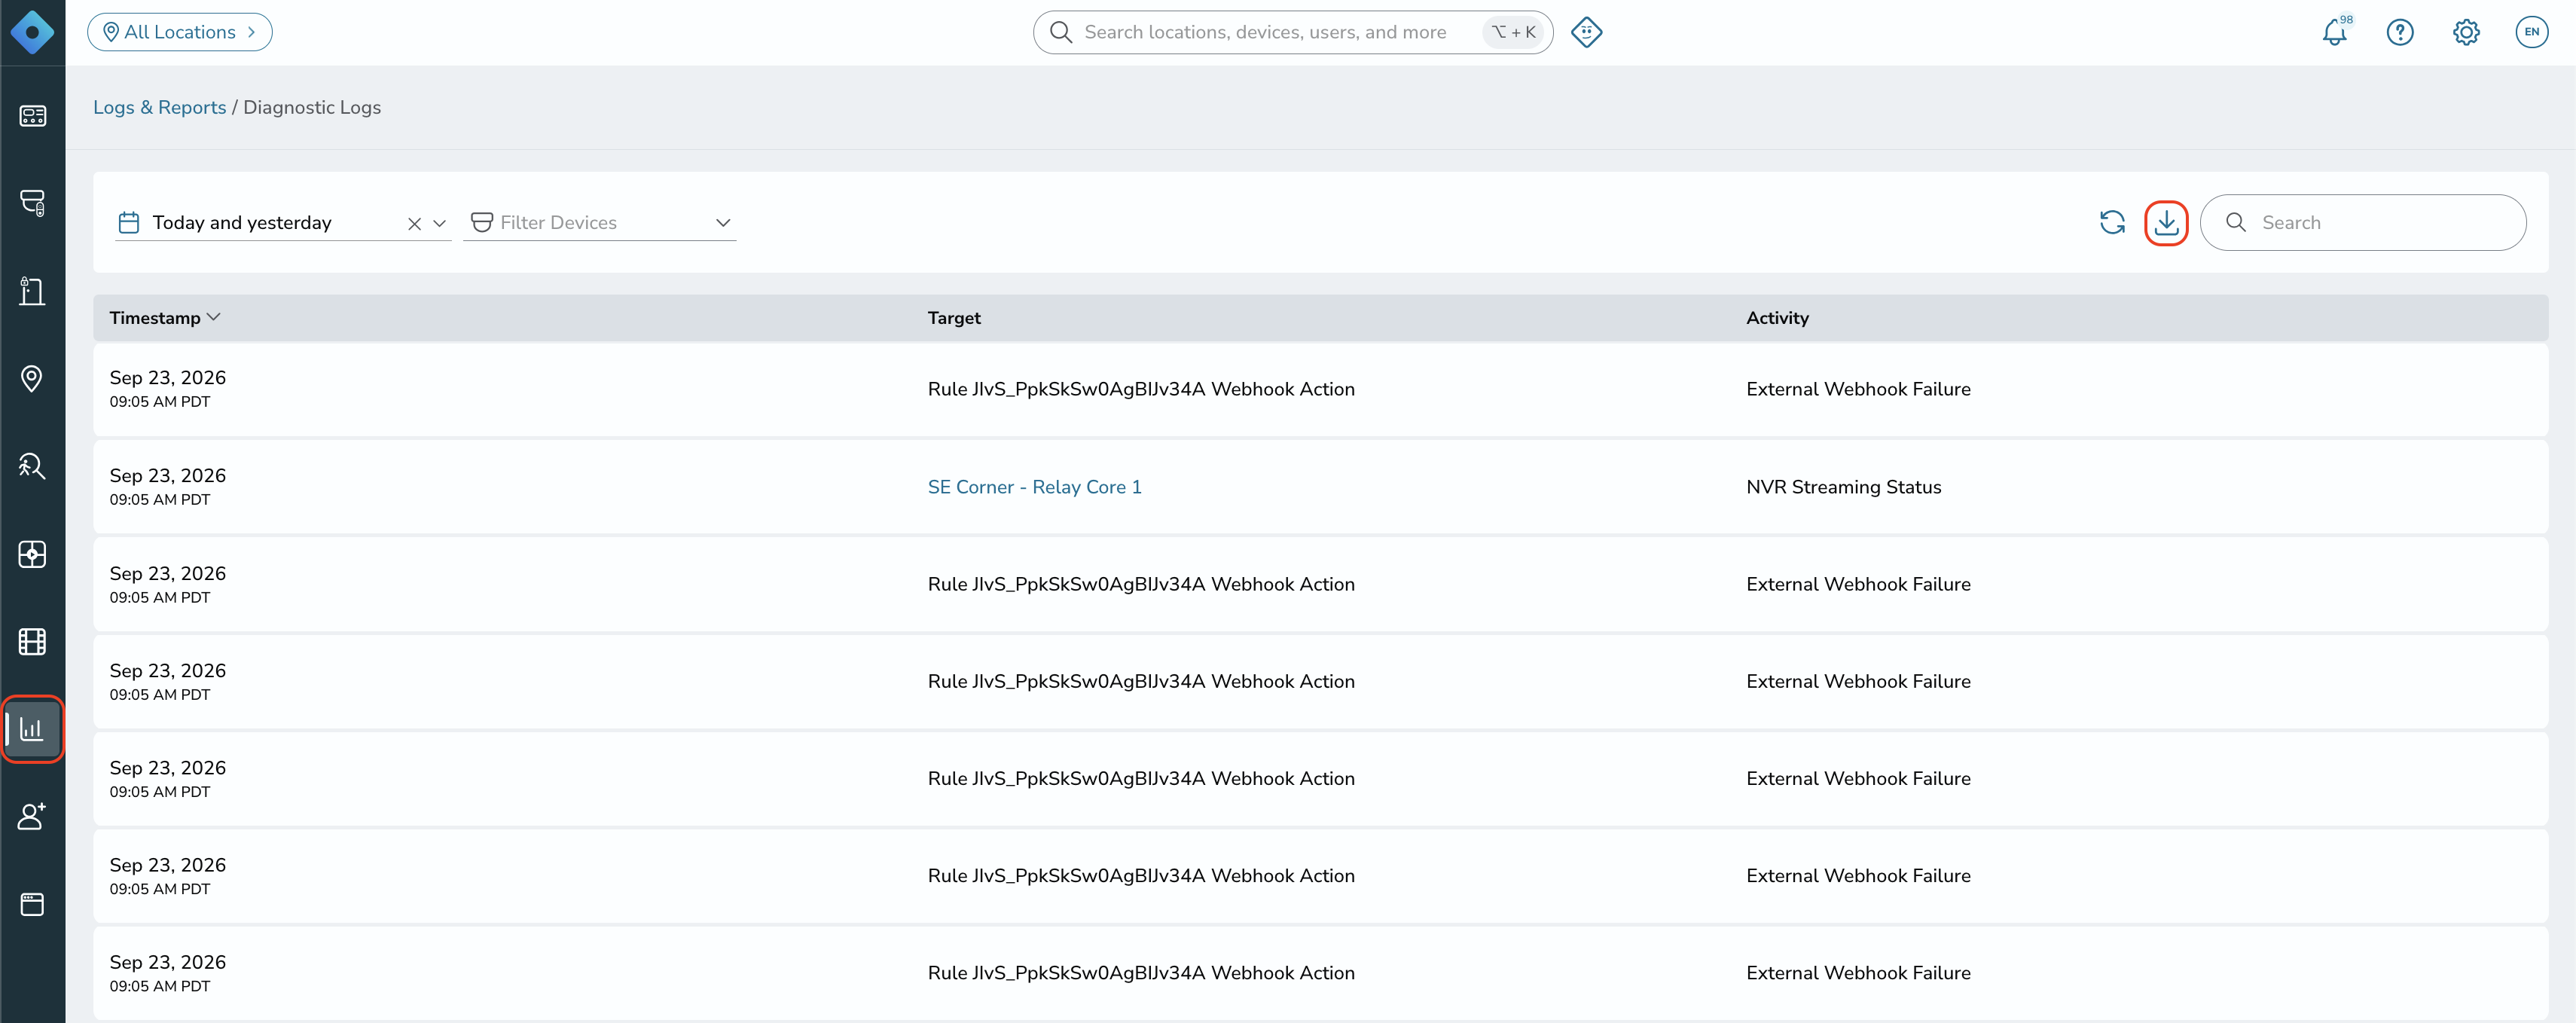Click the NVR Streaming Status activity text
2576x1023 pixels.
coord(1843,487)
